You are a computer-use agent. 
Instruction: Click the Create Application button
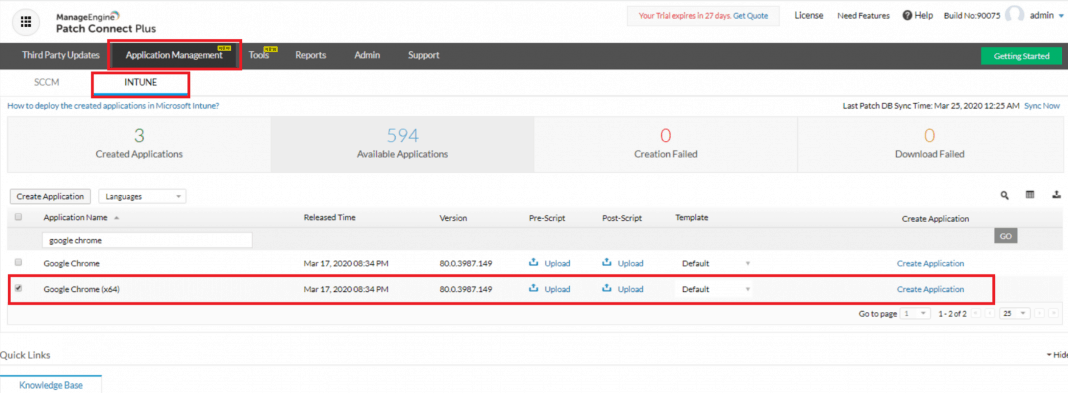[x=51, y=196]
